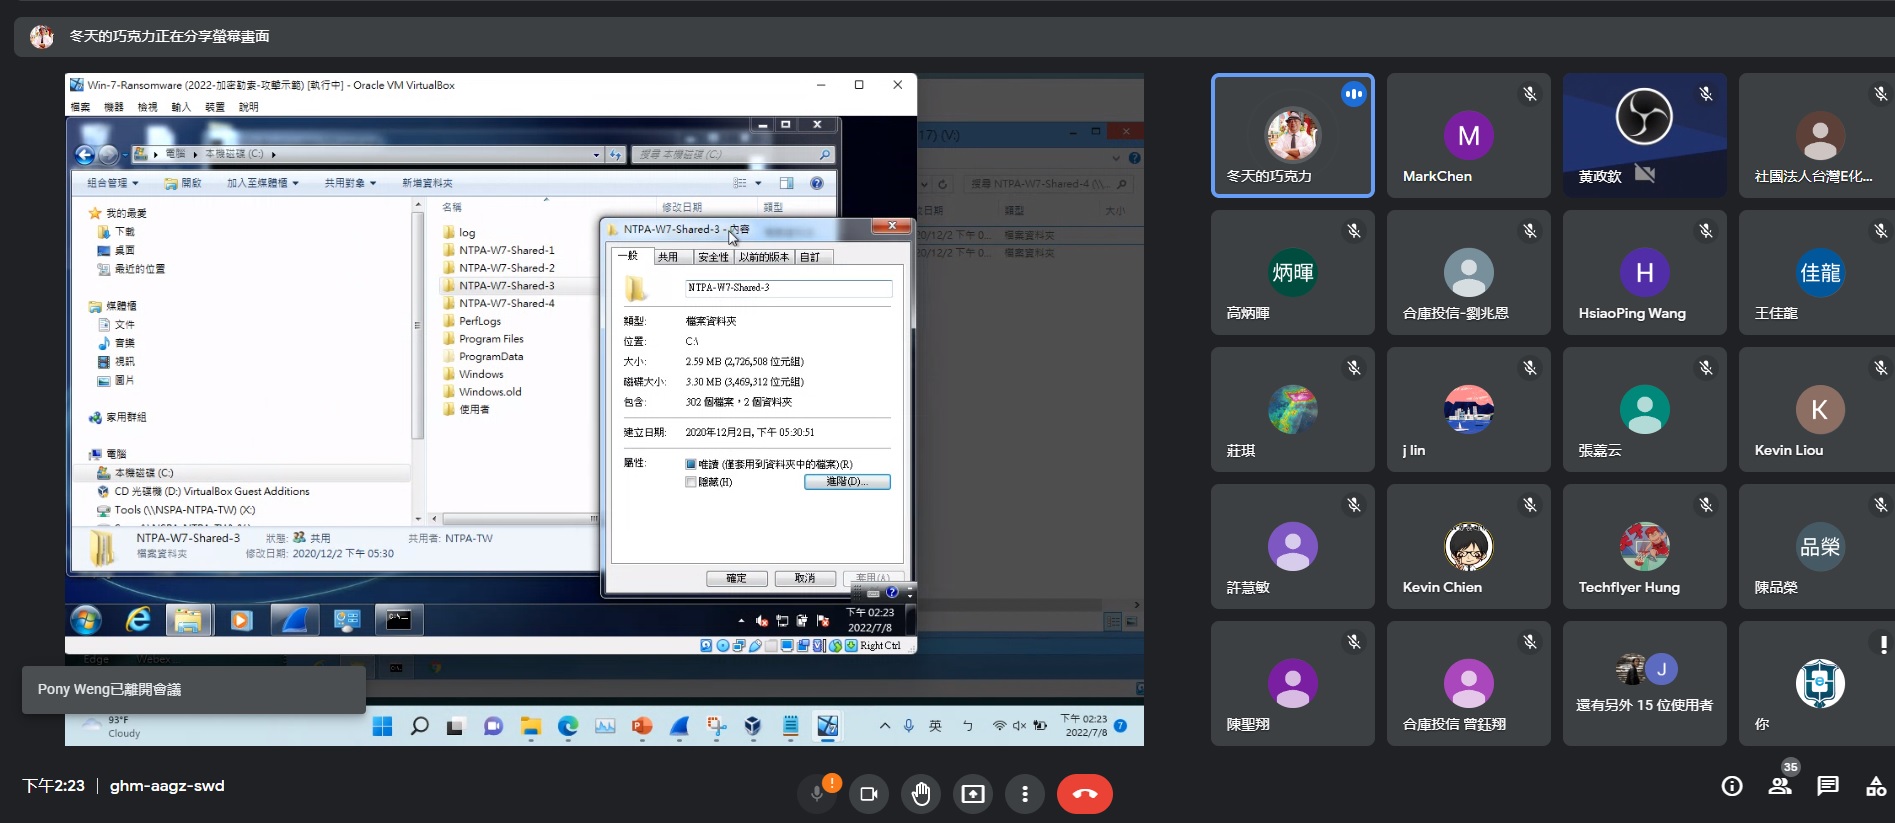Viewport: 1895px width, 823px height.
Task: Click the present screen icon
Action: (973, 794)
